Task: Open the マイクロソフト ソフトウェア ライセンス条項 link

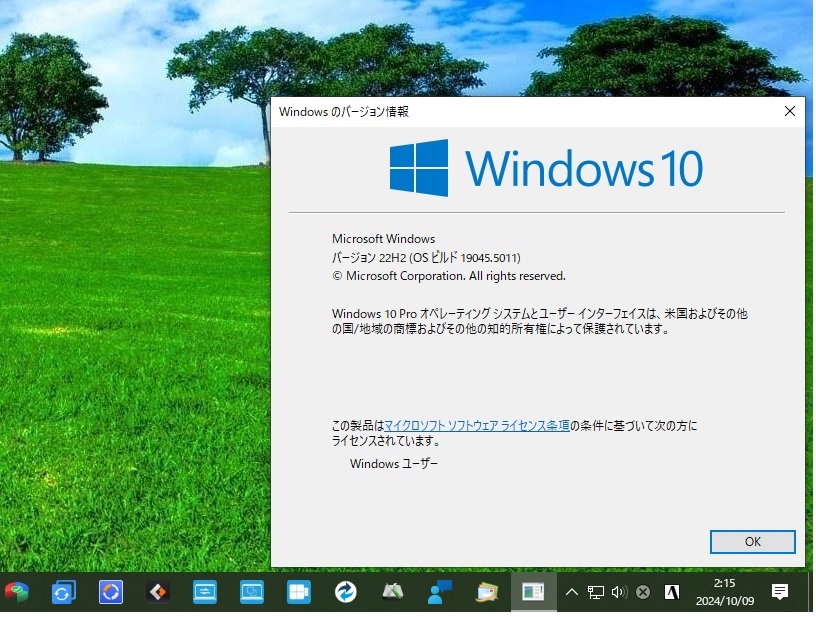Action: coord(477,426)
